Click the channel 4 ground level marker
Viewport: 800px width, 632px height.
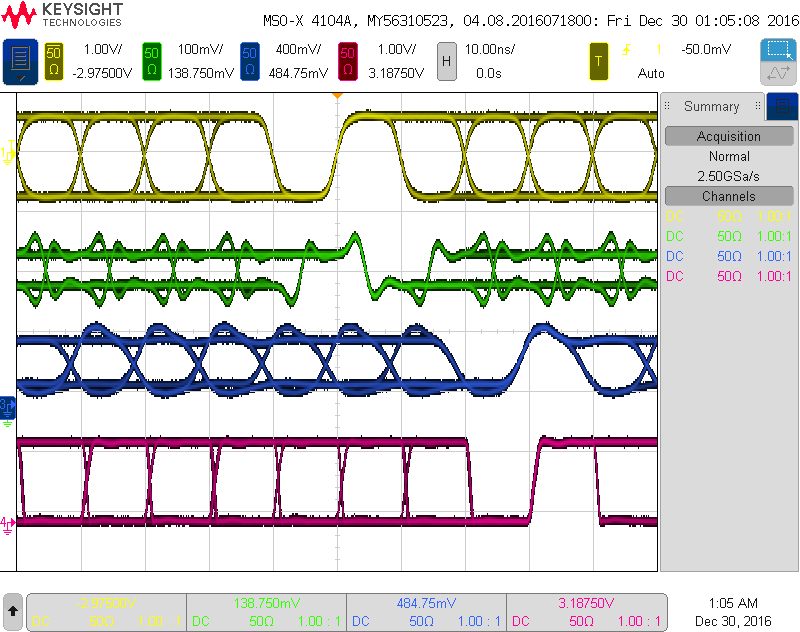click(x=8, y=525)
